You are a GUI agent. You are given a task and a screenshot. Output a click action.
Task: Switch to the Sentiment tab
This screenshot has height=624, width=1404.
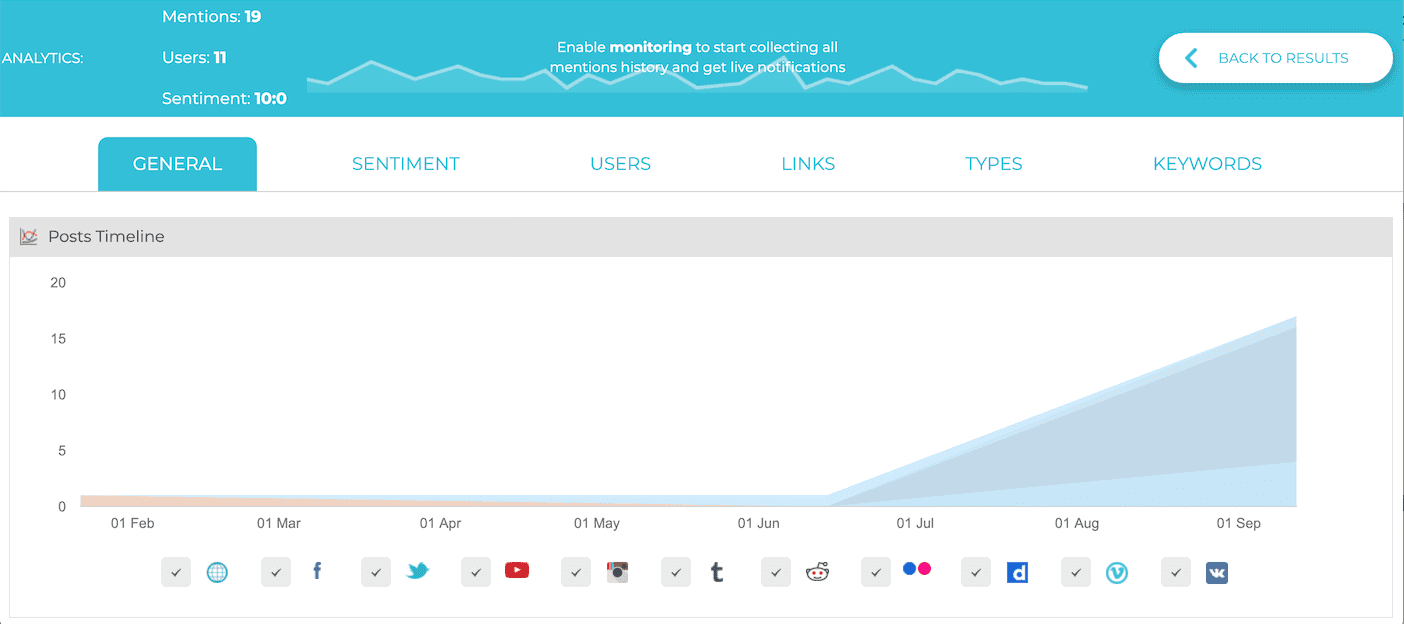coord(406,164)
